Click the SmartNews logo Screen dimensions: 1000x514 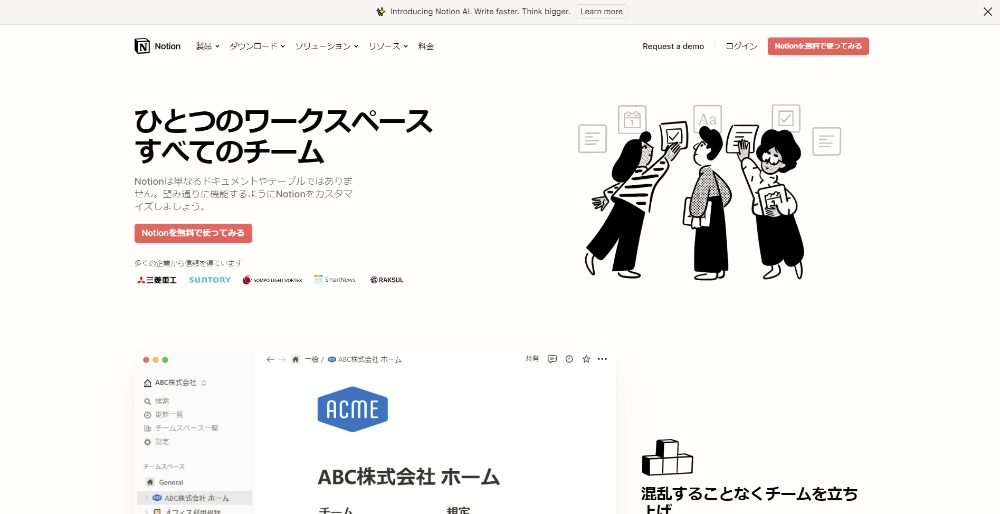coord(335,280)
